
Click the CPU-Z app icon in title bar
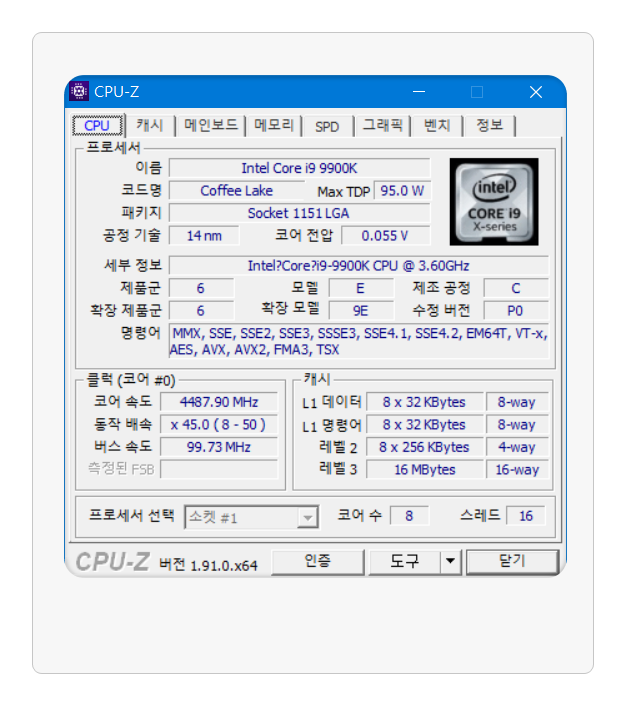[x=79, y=91]
